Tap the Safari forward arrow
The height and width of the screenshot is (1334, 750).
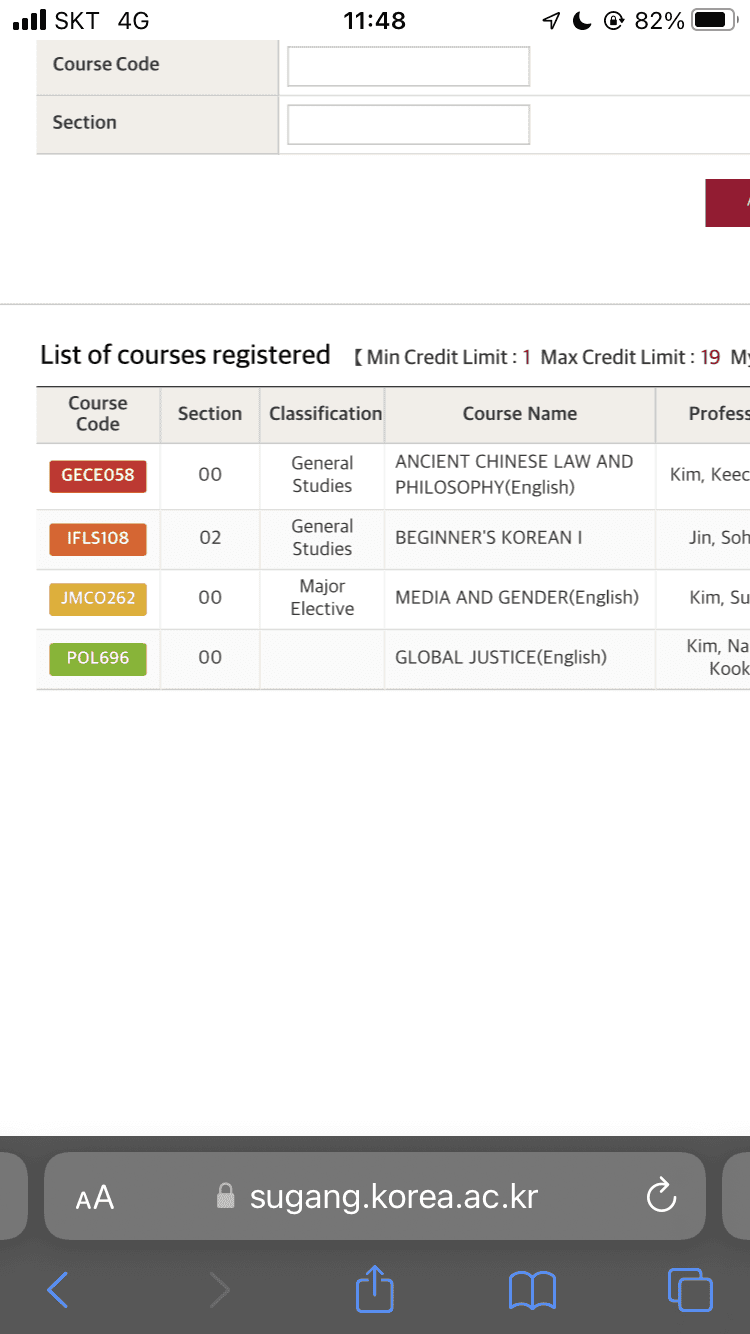pyautogui.click(x=219, y=1290)
